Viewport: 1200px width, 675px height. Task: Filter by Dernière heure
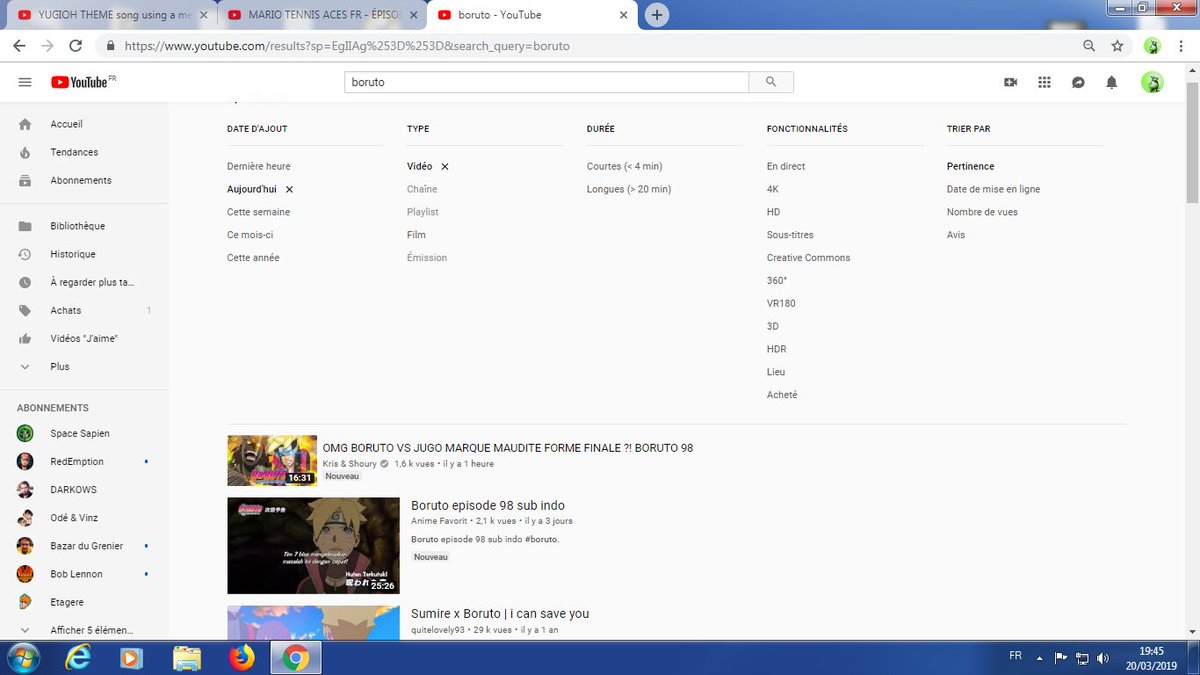click(258, 166)
